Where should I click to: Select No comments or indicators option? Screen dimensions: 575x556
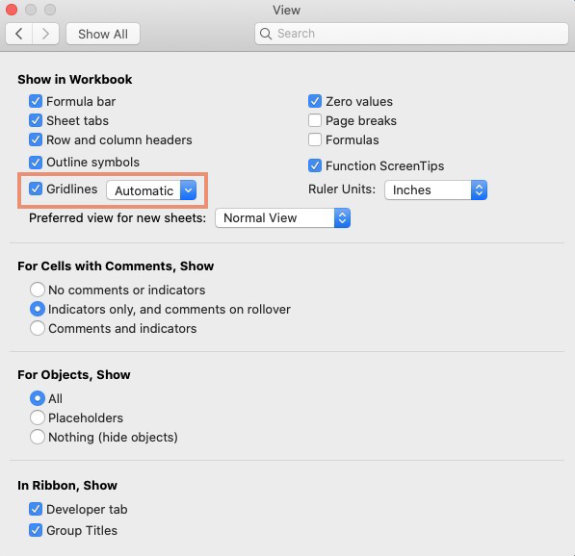37,290
